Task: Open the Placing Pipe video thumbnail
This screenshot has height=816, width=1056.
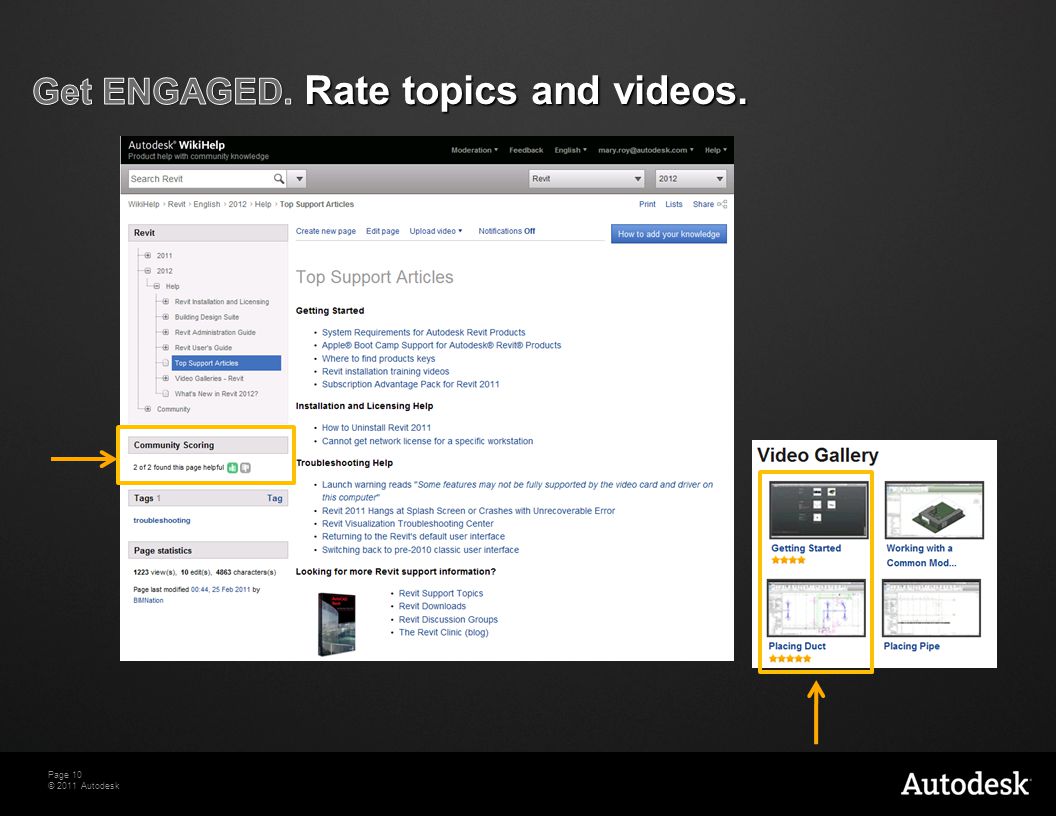Action: (x=931, y=608)
